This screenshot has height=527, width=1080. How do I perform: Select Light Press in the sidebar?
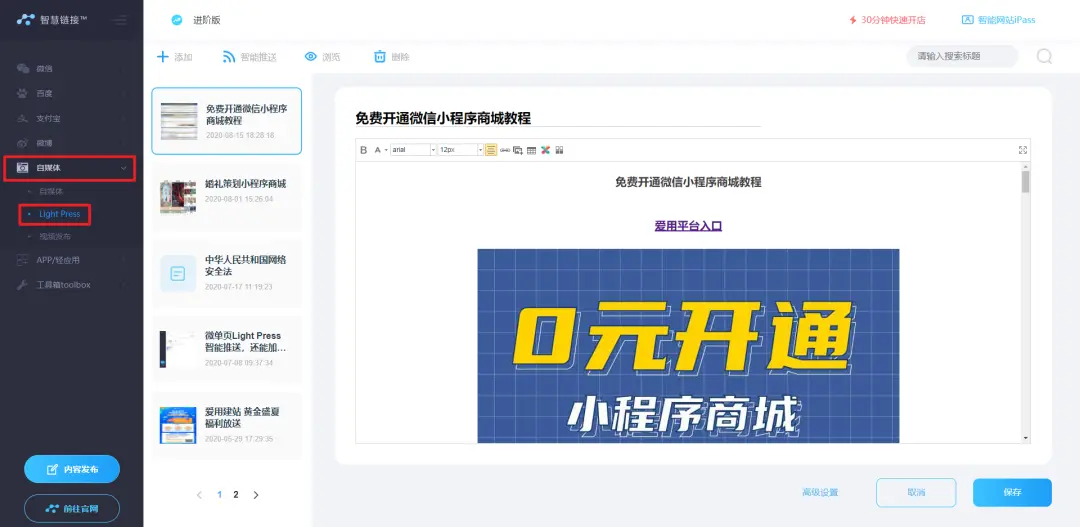tap(59, 214)
